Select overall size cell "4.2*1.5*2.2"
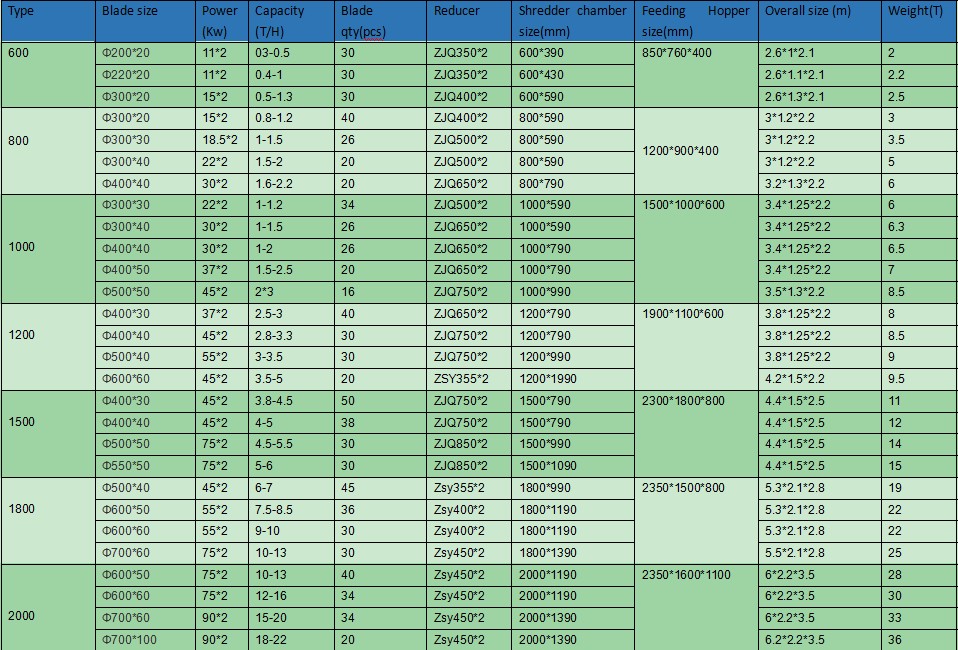 (x=819, y=379)
